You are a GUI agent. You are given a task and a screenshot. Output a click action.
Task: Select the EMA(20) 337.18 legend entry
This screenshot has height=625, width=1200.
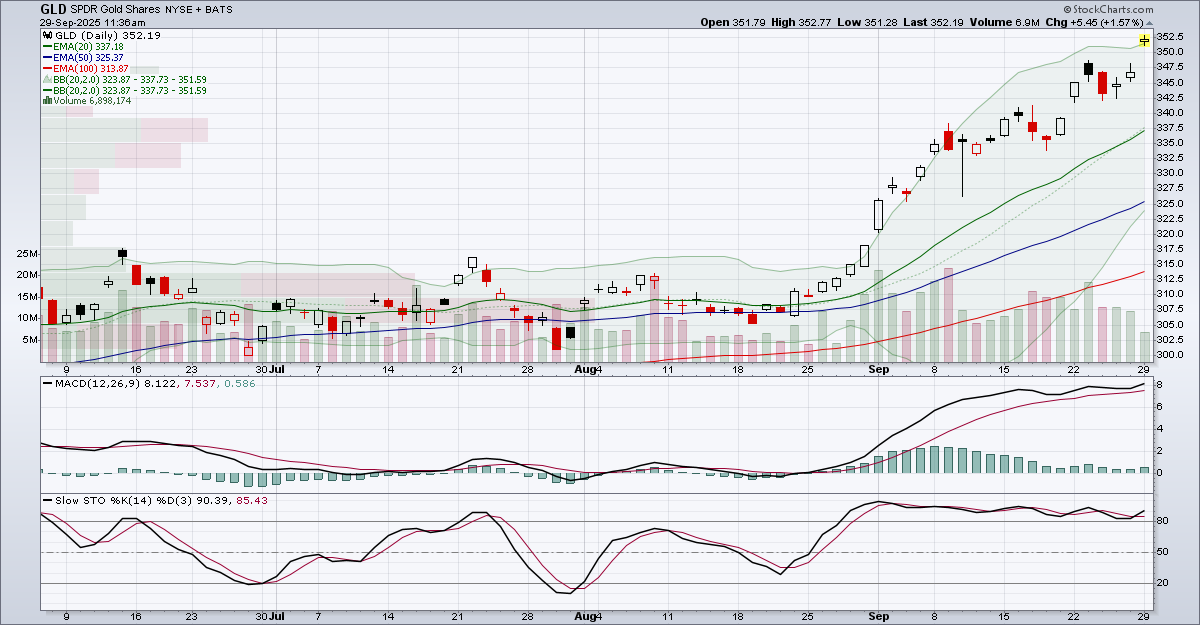point(87,46)
